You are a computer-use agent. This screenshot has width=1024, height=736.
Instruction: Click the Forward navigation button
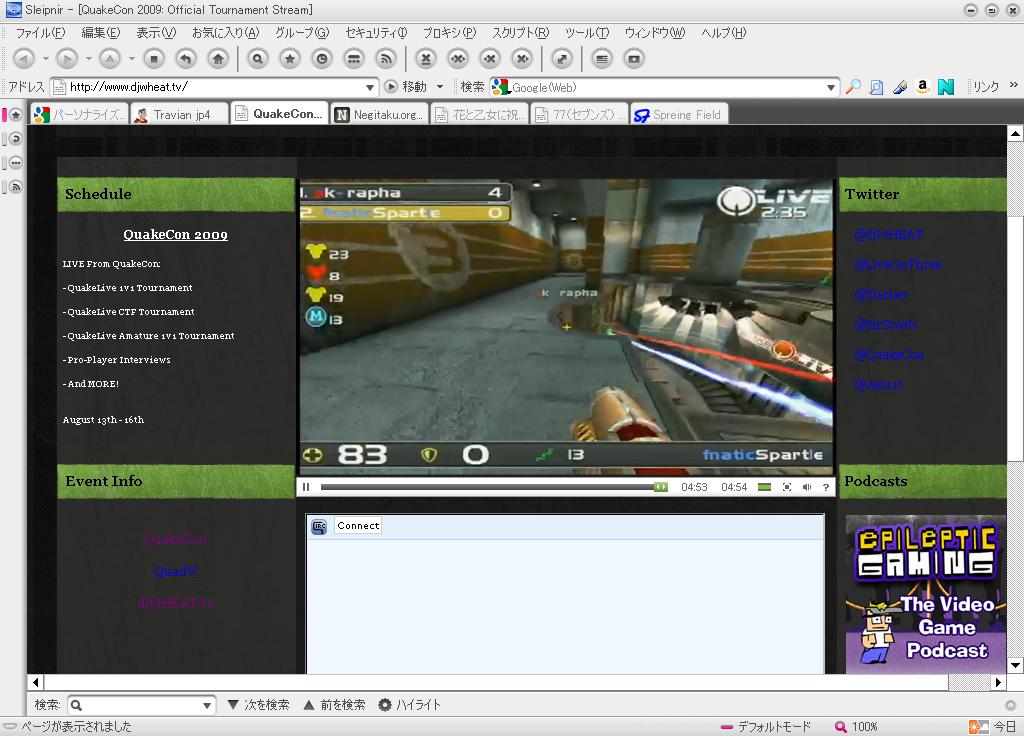(67, 59)
